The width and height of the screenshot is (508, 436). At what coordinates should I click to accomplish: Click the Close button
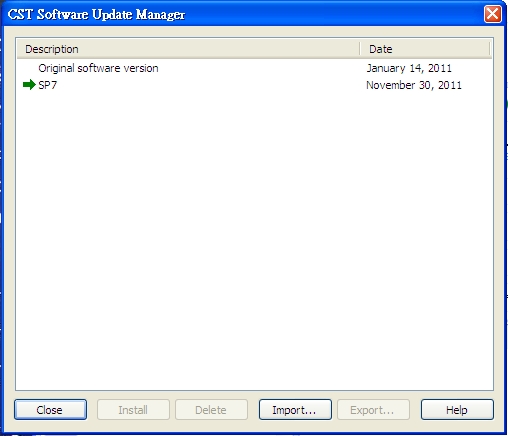(x=50, y=409)
